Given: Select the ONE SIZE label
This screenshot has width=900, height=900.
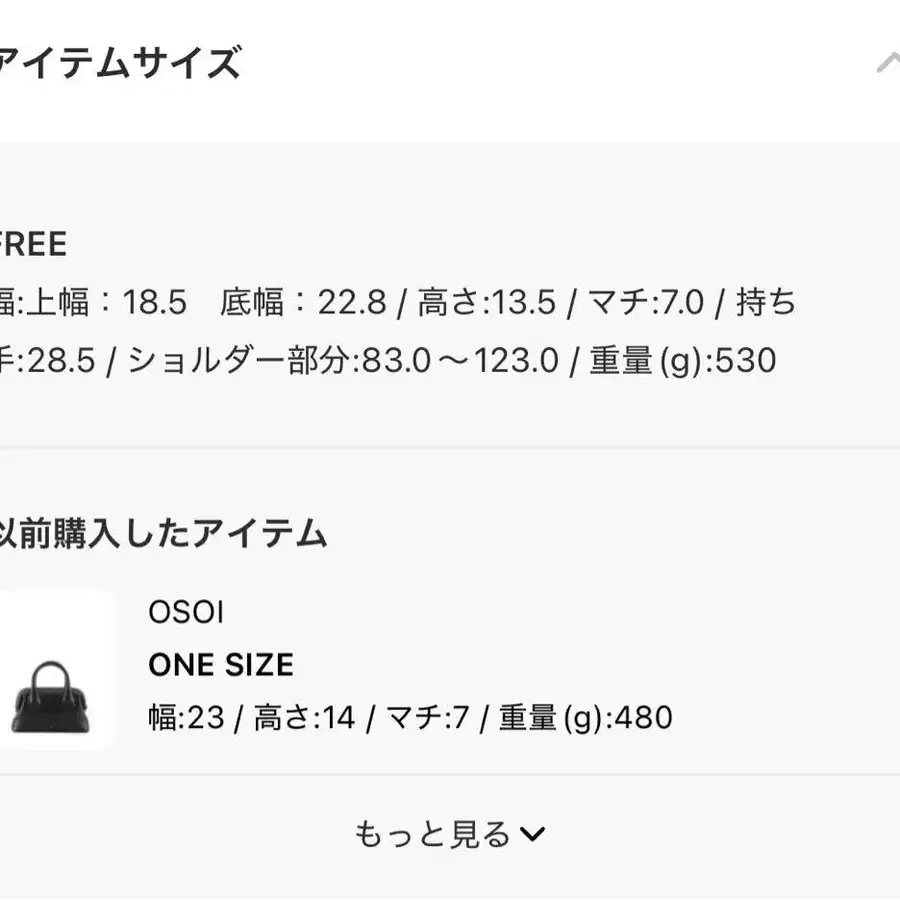Looking at the screenshot, I should (221, 665).
